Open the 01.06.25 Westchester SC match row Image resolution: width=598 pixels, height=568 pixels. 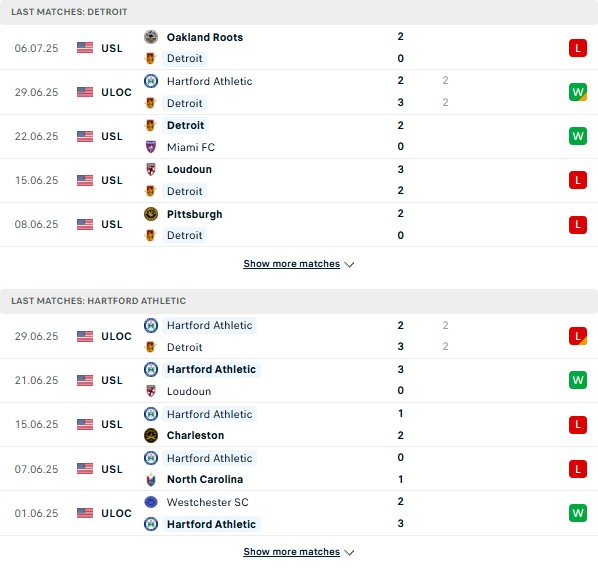(299, 513)
